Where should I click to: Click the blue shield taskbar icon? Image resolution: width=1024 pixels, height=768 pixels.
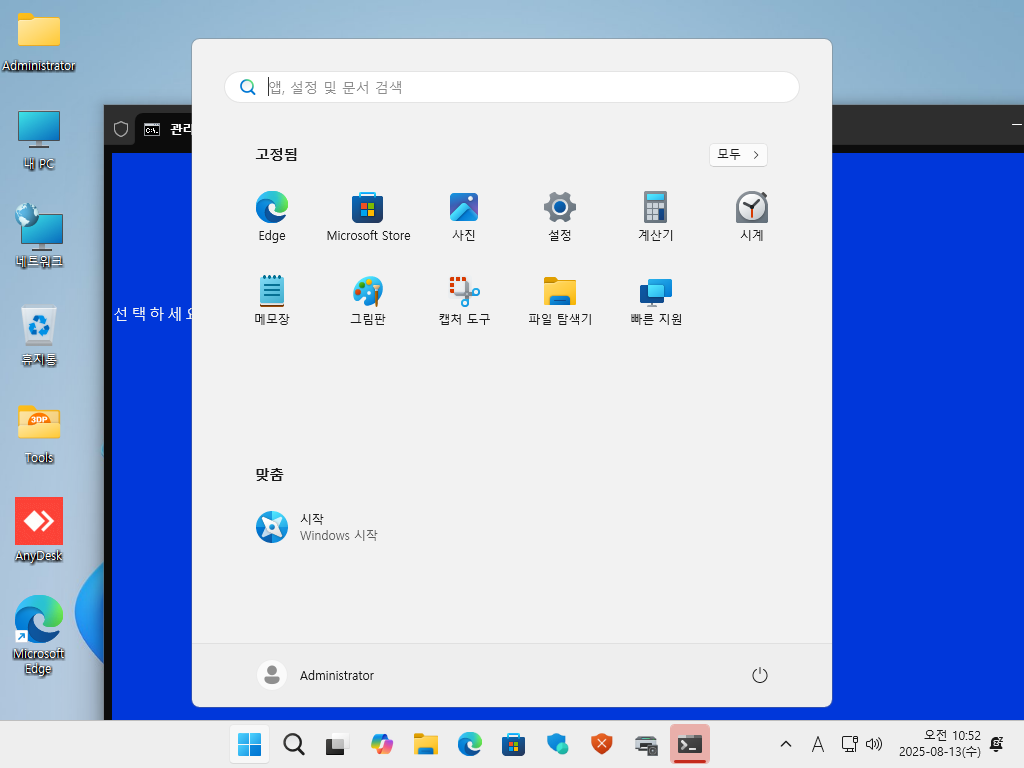pyautogui.click(x=558, y=744)
